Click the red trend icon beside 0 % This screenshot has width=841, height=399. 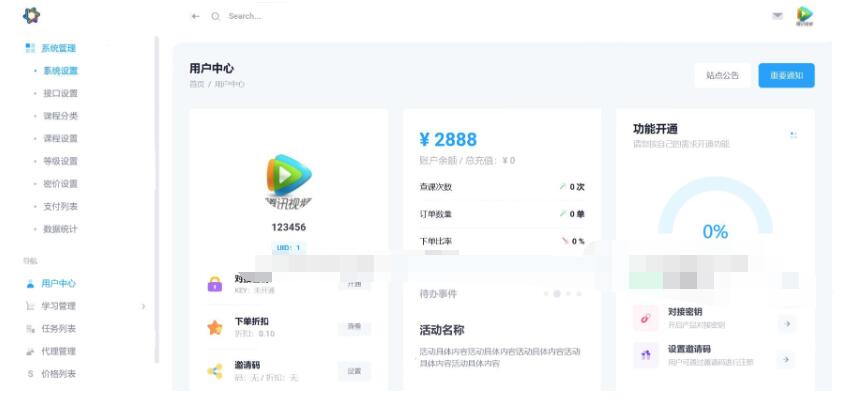point(565,241)
